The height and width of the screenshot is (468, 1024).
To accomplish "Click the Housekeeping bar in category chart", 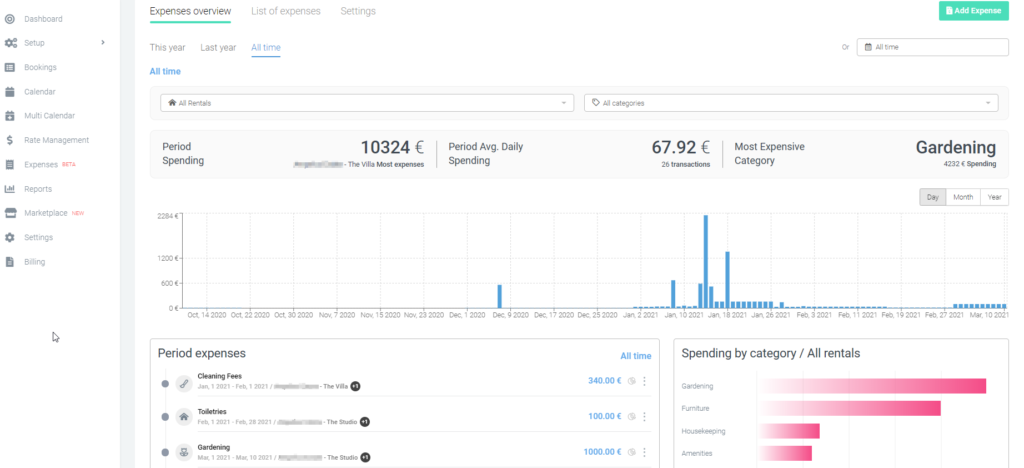I will tap(790, 431).
